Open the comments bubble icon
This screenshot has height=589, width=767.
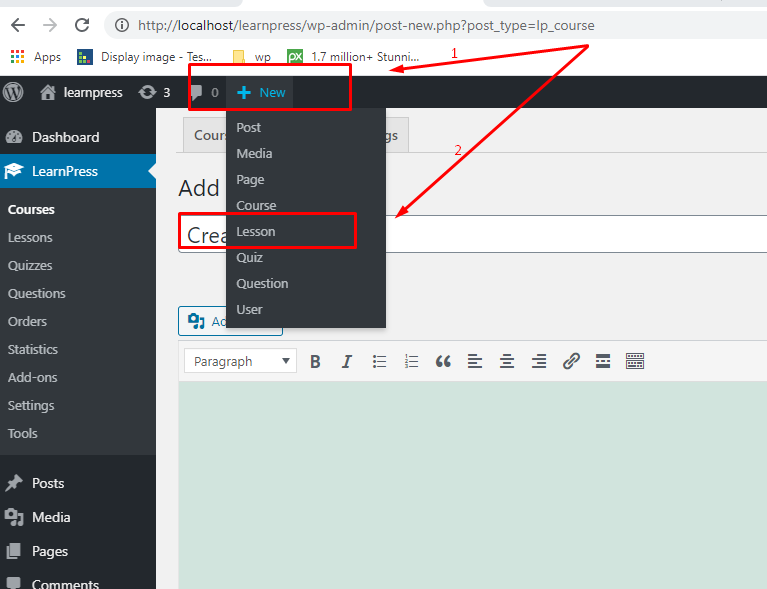tap(197, 92)
